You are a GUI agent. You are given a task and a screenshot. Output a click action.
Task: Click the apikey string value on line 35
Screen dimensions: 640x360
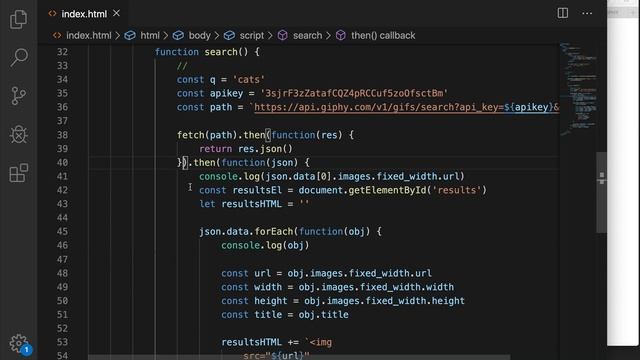pos(354,93)
